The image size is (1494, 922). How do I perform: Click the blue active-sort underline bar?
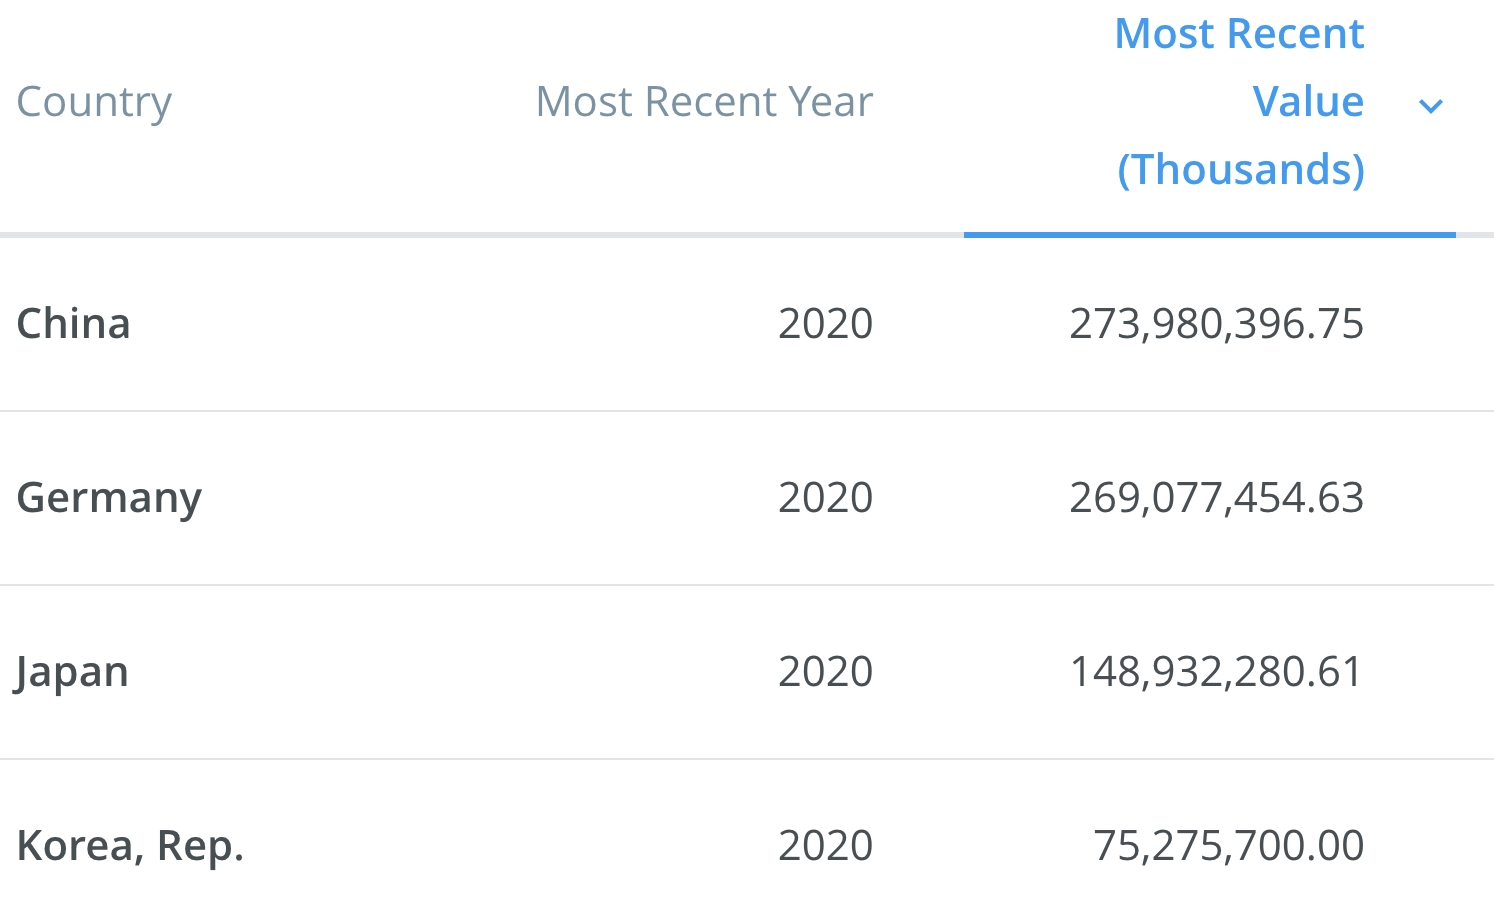(x=1209, y=235)
